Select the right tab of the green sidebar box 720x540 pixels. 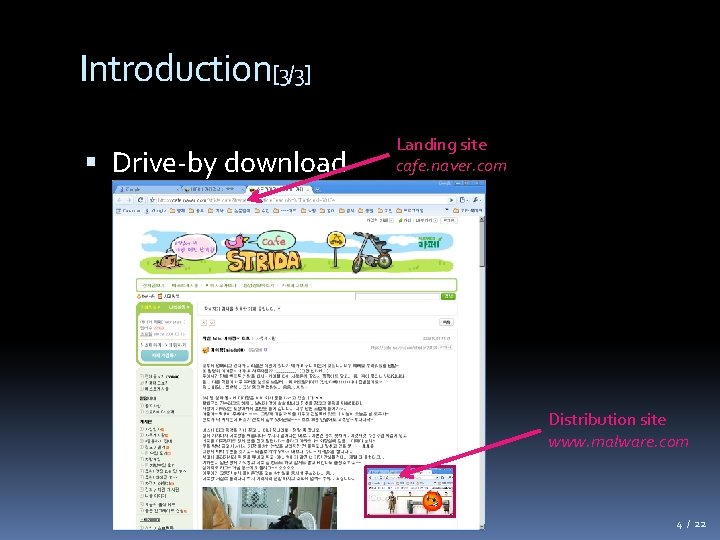(178, 307)
